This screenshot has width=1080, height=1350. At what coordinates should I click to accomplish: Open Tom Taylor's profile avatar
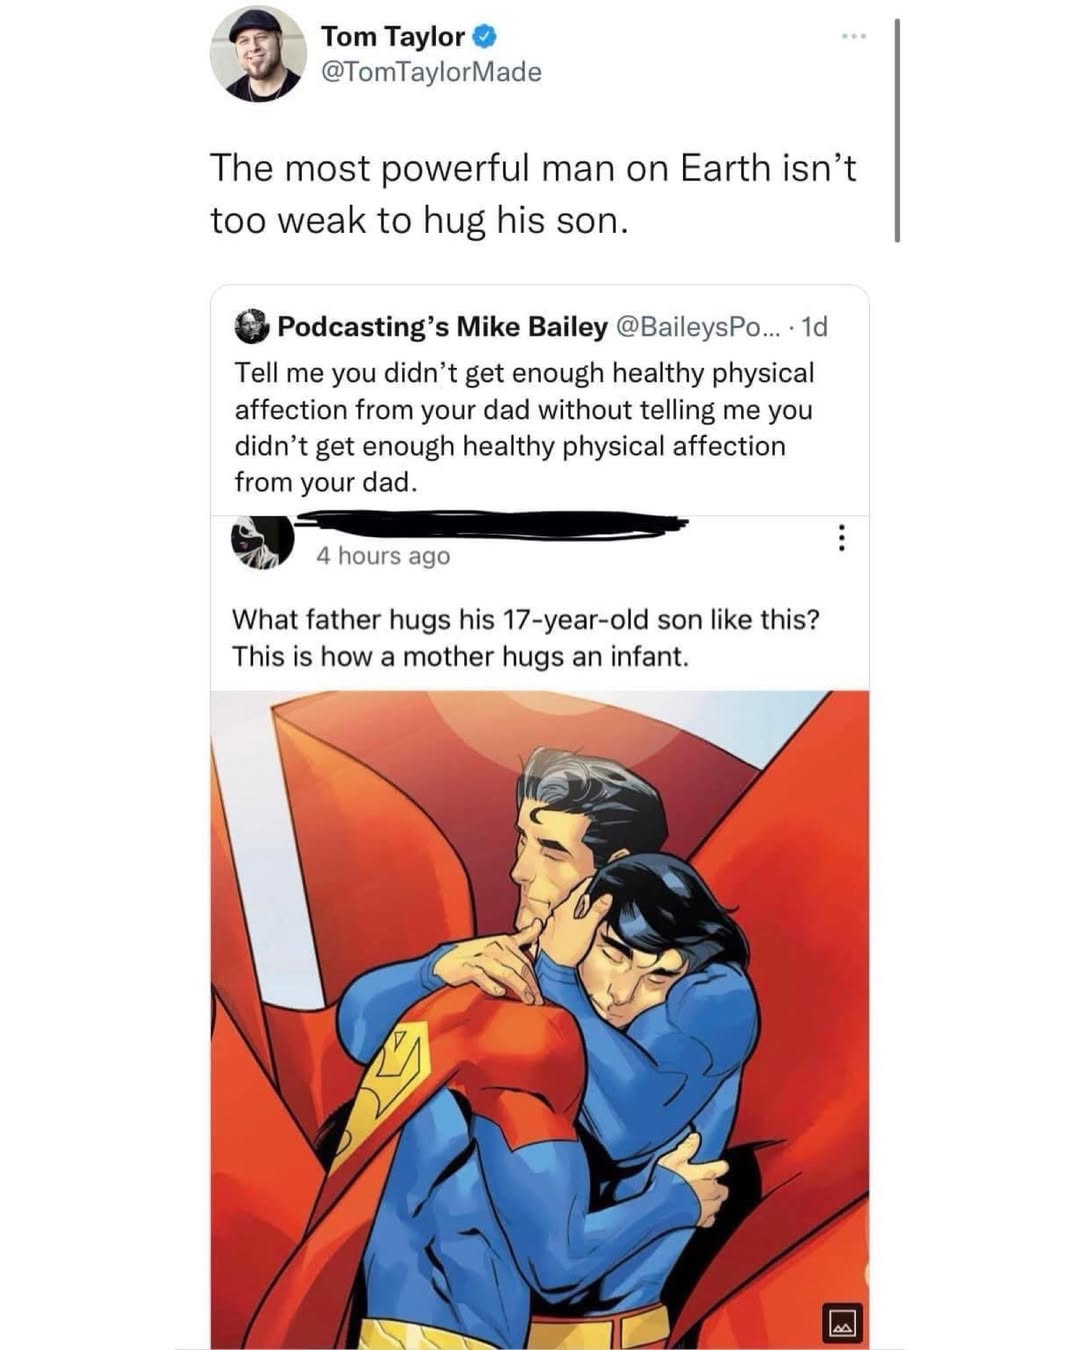[256, 56]
